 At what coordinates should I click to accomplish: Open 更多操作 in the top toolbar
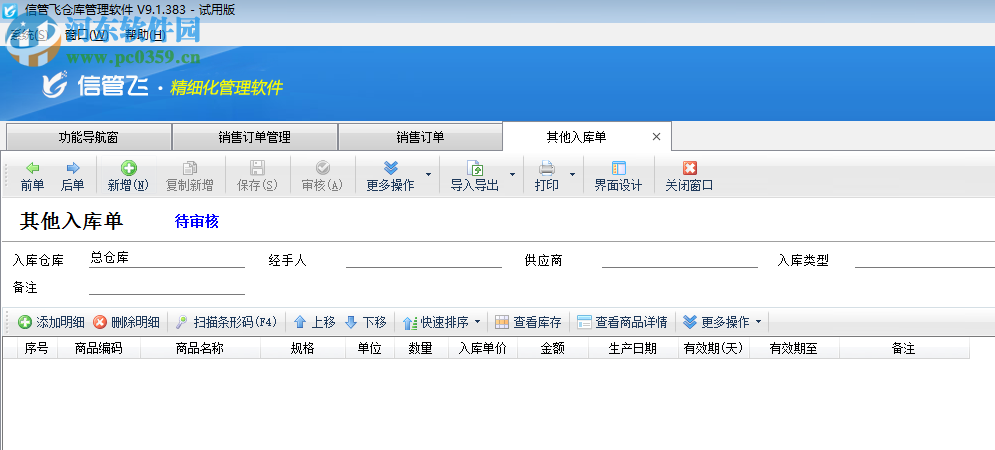pos(391,175)
